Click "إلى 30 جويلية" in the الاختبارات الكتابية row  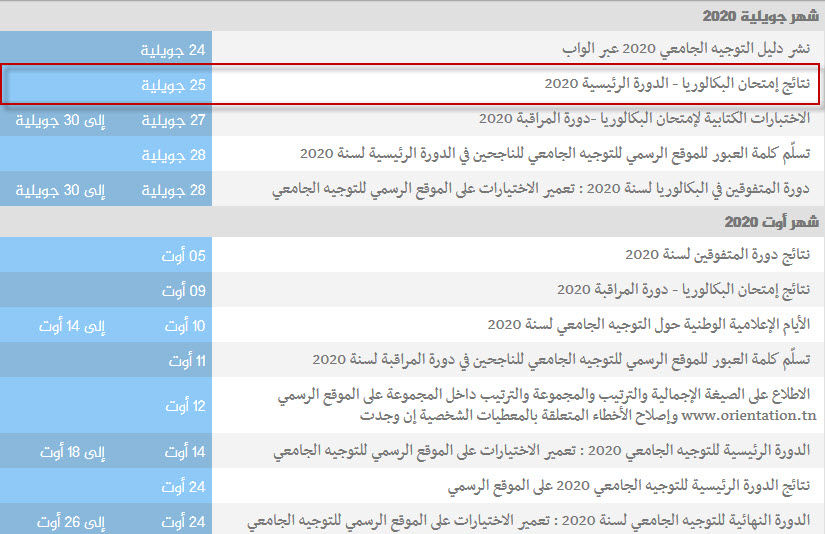[60, 120]
